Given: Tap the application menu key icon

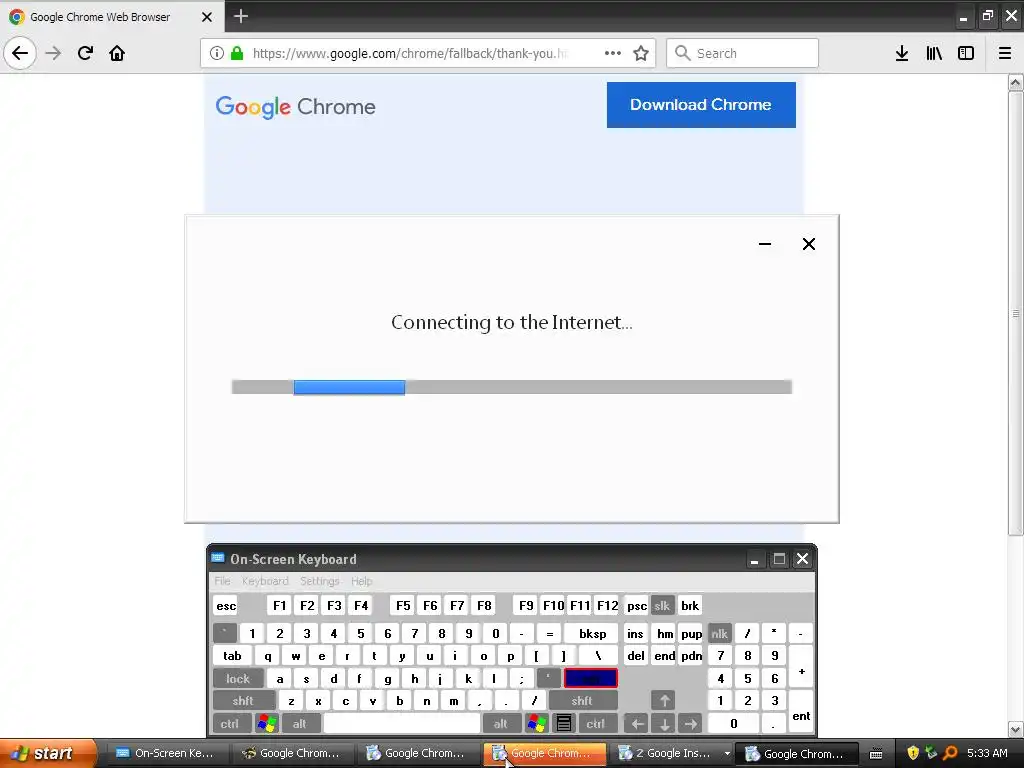Looking at the screenshot, I should (x=564, y=724).
